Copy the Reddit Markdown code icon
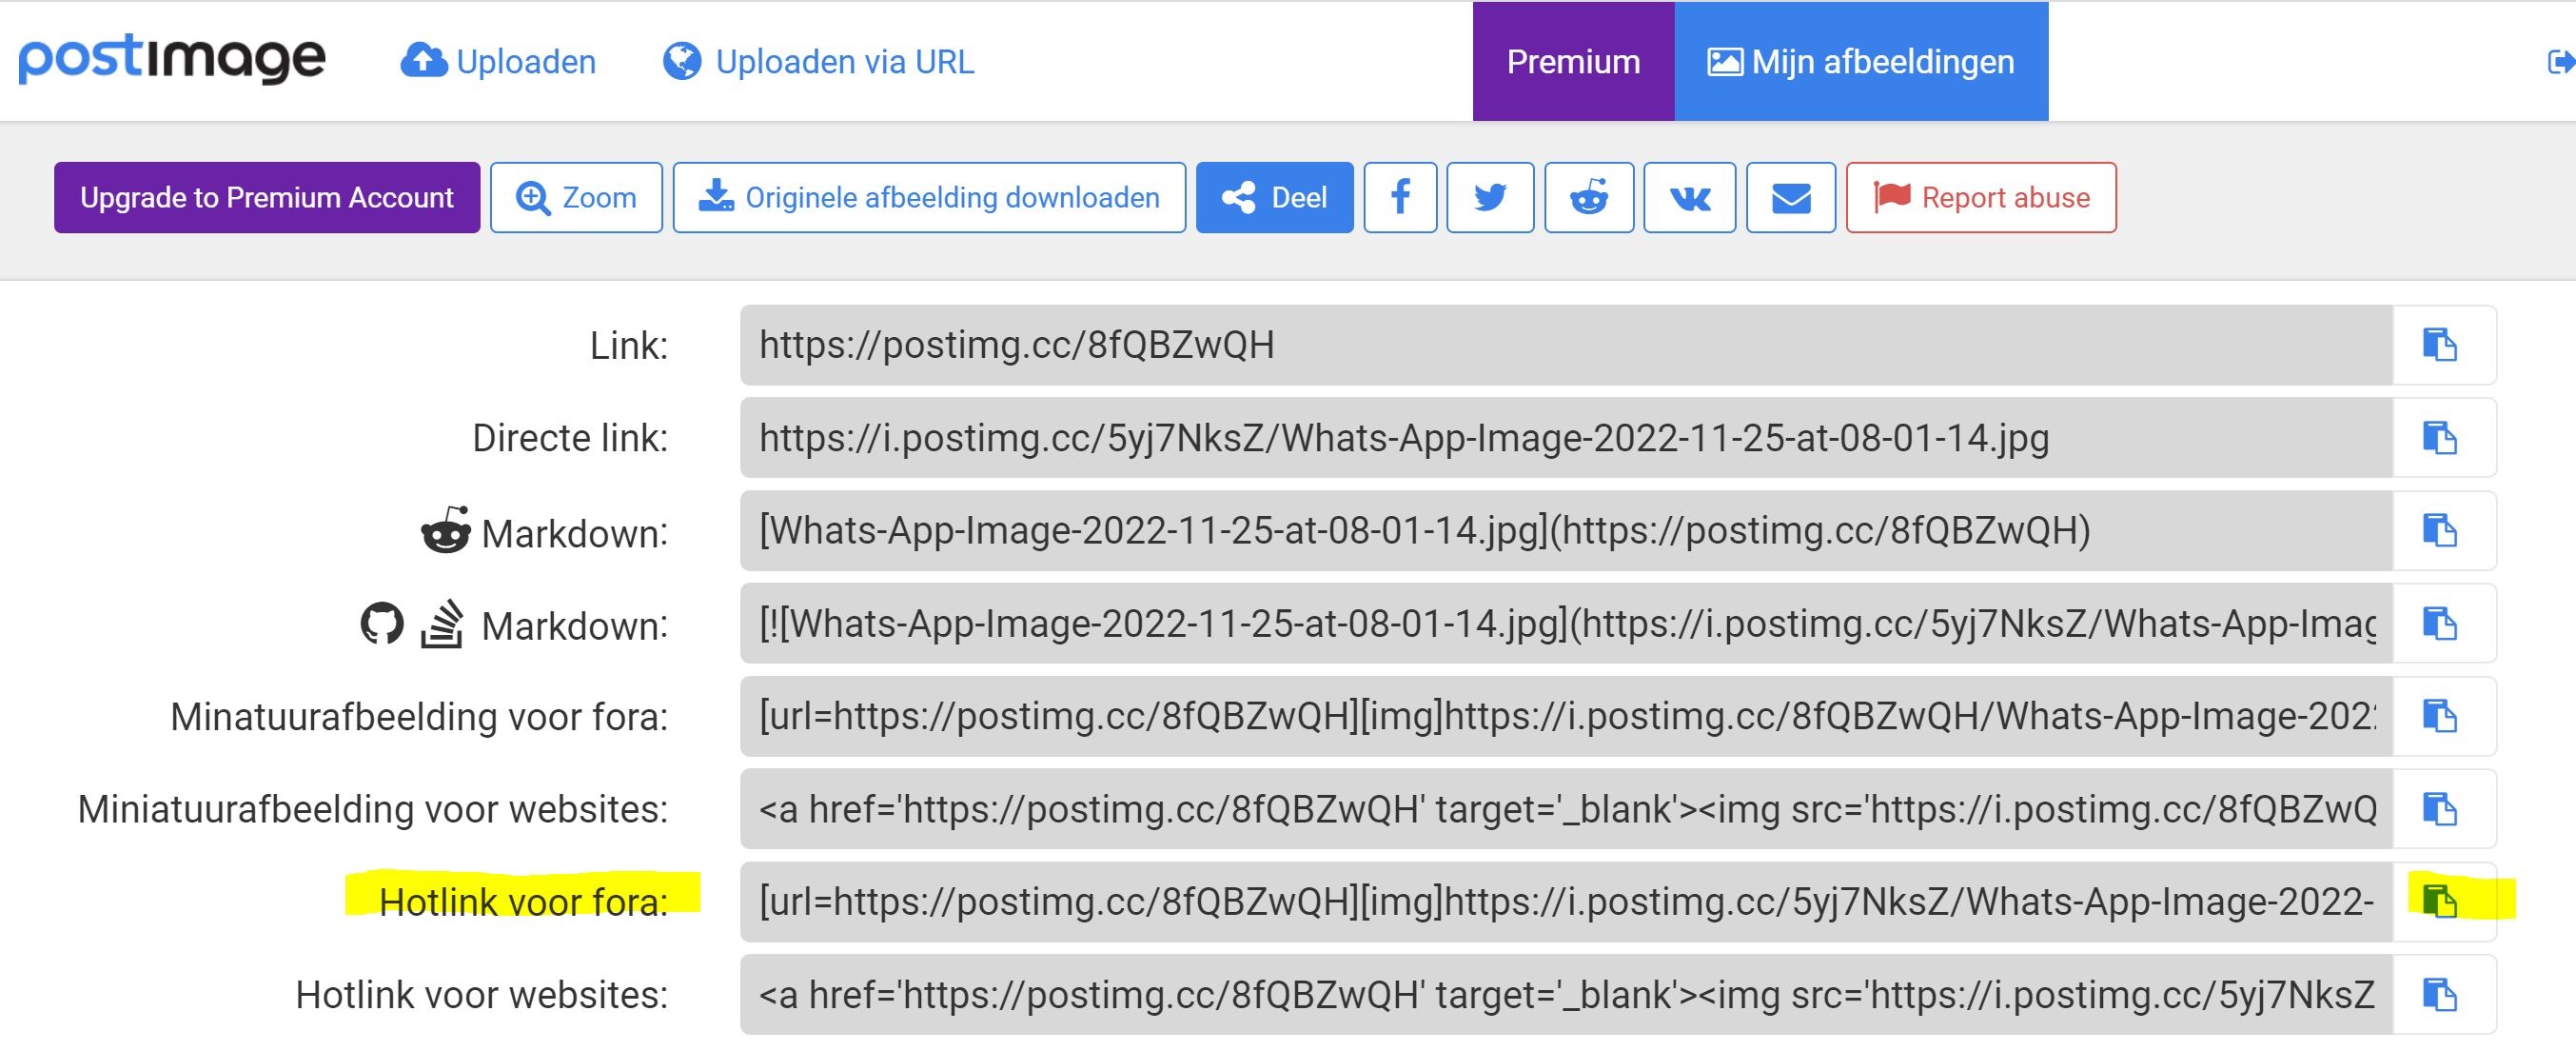Viewport: 2576px width, 1051px height. click(x=2440, y=530)
